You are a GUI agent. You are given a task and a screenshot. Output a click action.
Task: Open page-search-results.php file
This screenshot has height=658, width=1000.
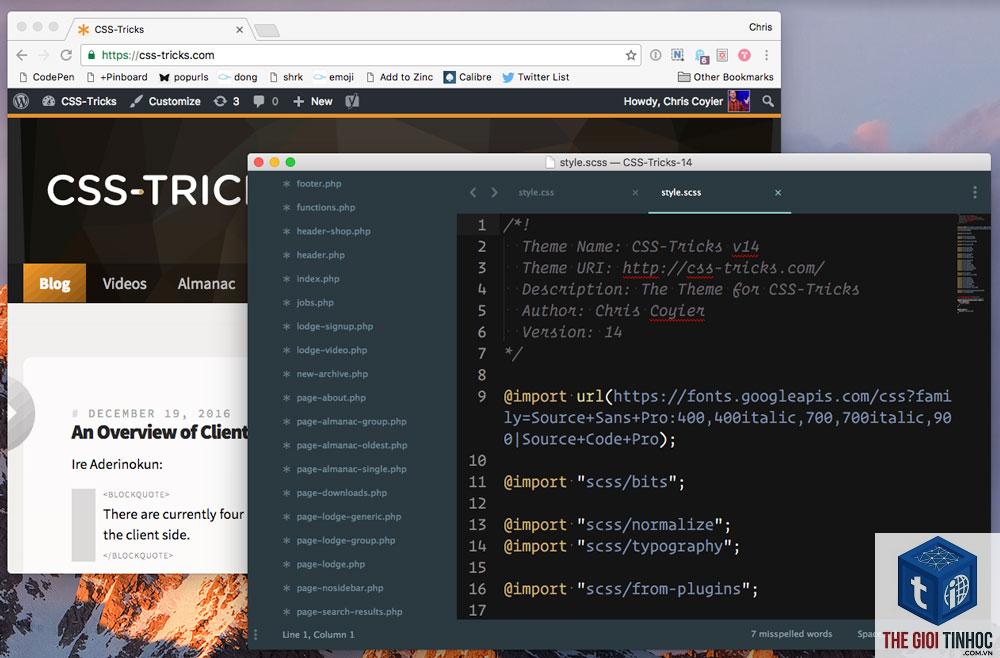(349, 611)
